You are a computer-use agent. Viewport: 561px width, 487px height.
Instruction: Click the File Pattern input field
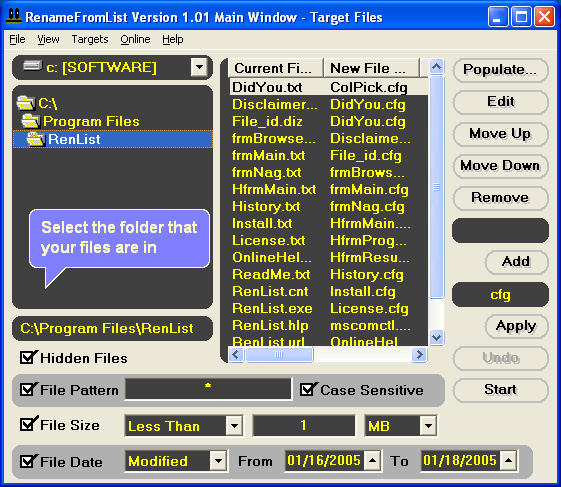coord(208,389)
